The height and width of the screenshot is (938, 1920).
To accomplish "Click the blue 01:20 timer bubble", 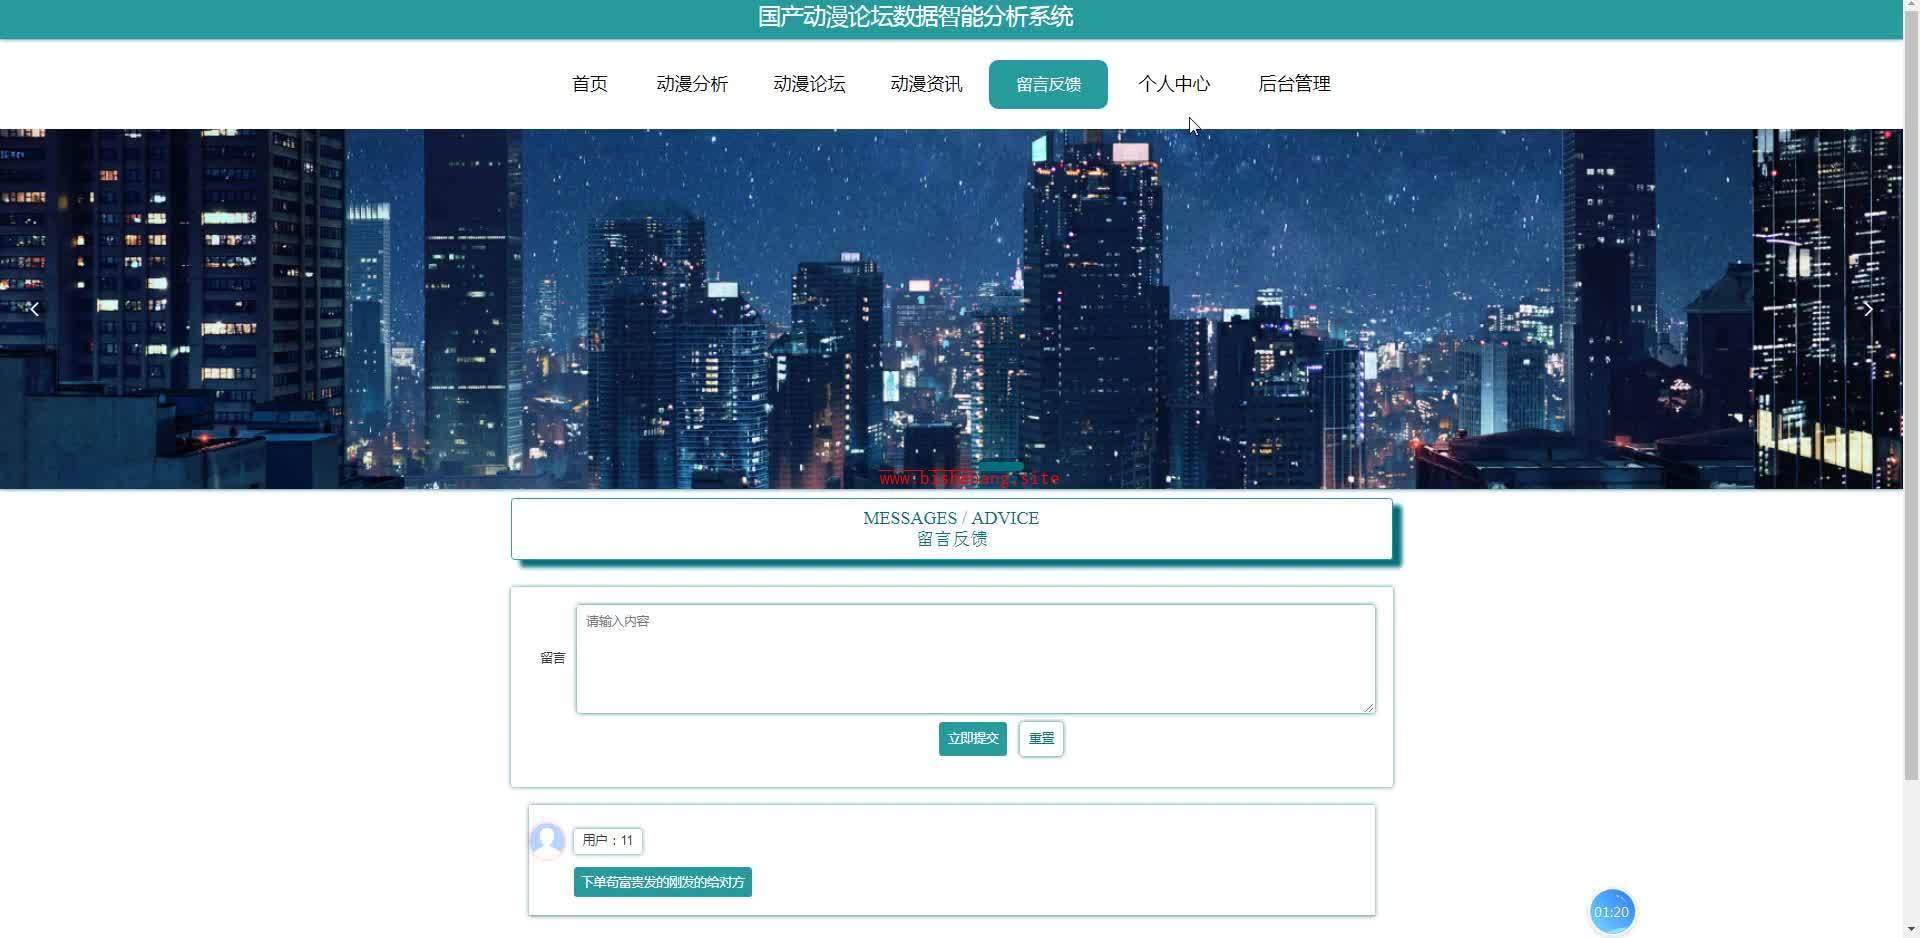I will (x=1611, y=912).
